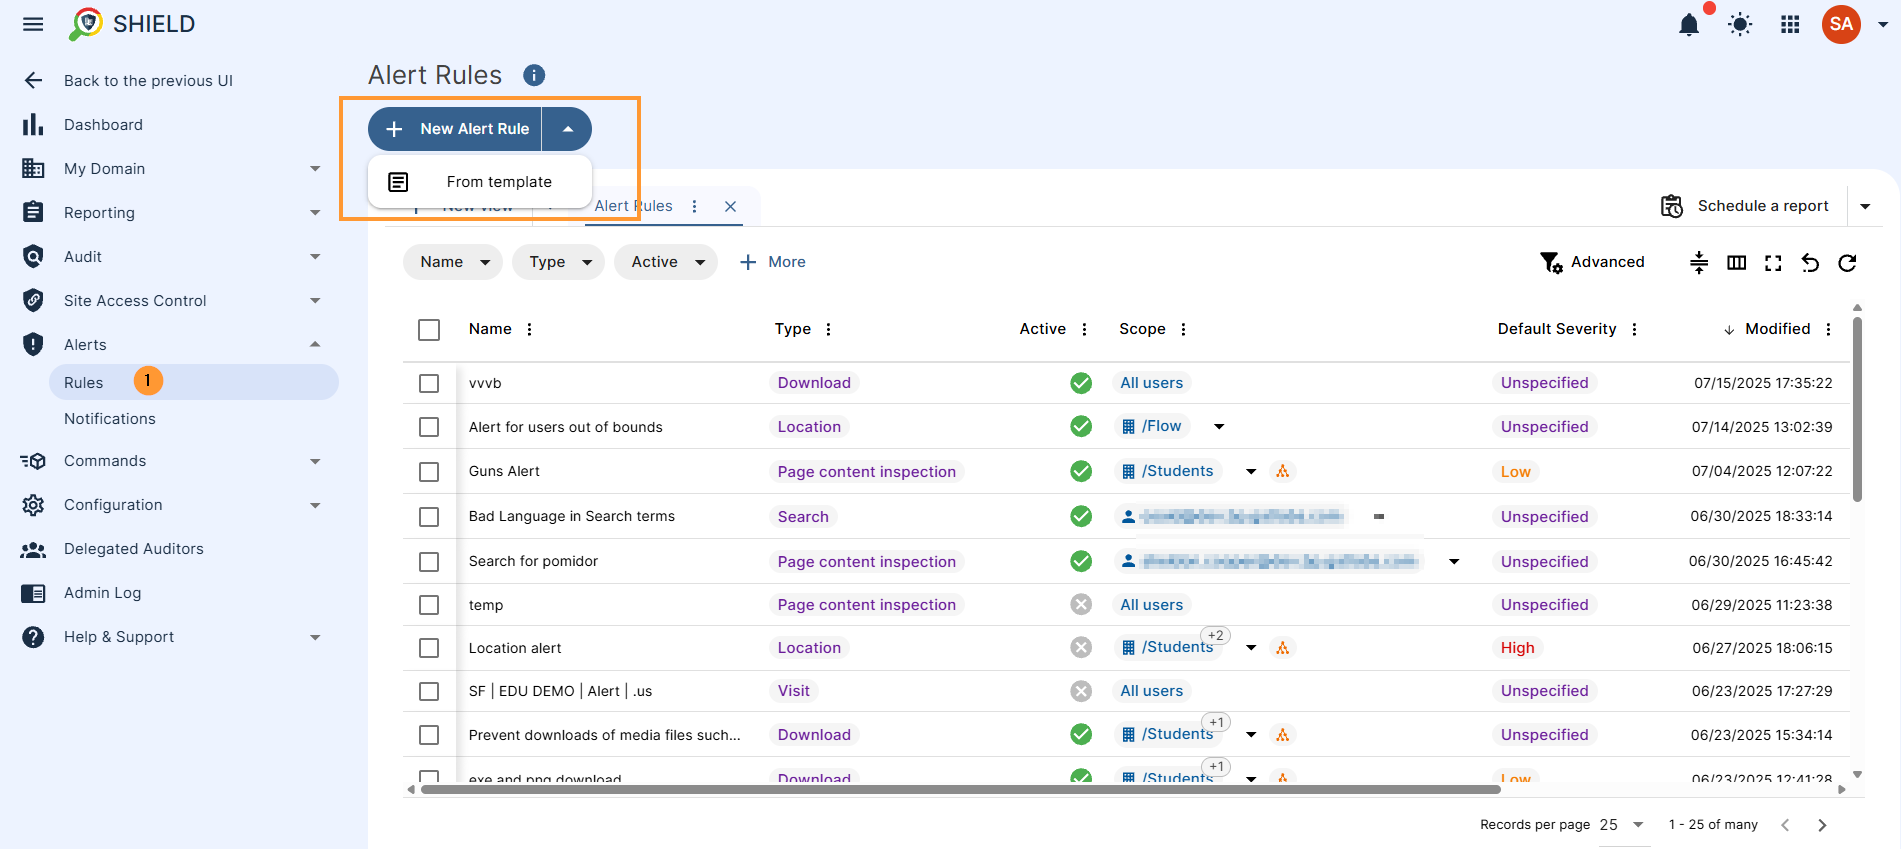Click the horizontal table scrollbar
The image size is (1901, 849).
pyautogui.click(x=960, y=790)
